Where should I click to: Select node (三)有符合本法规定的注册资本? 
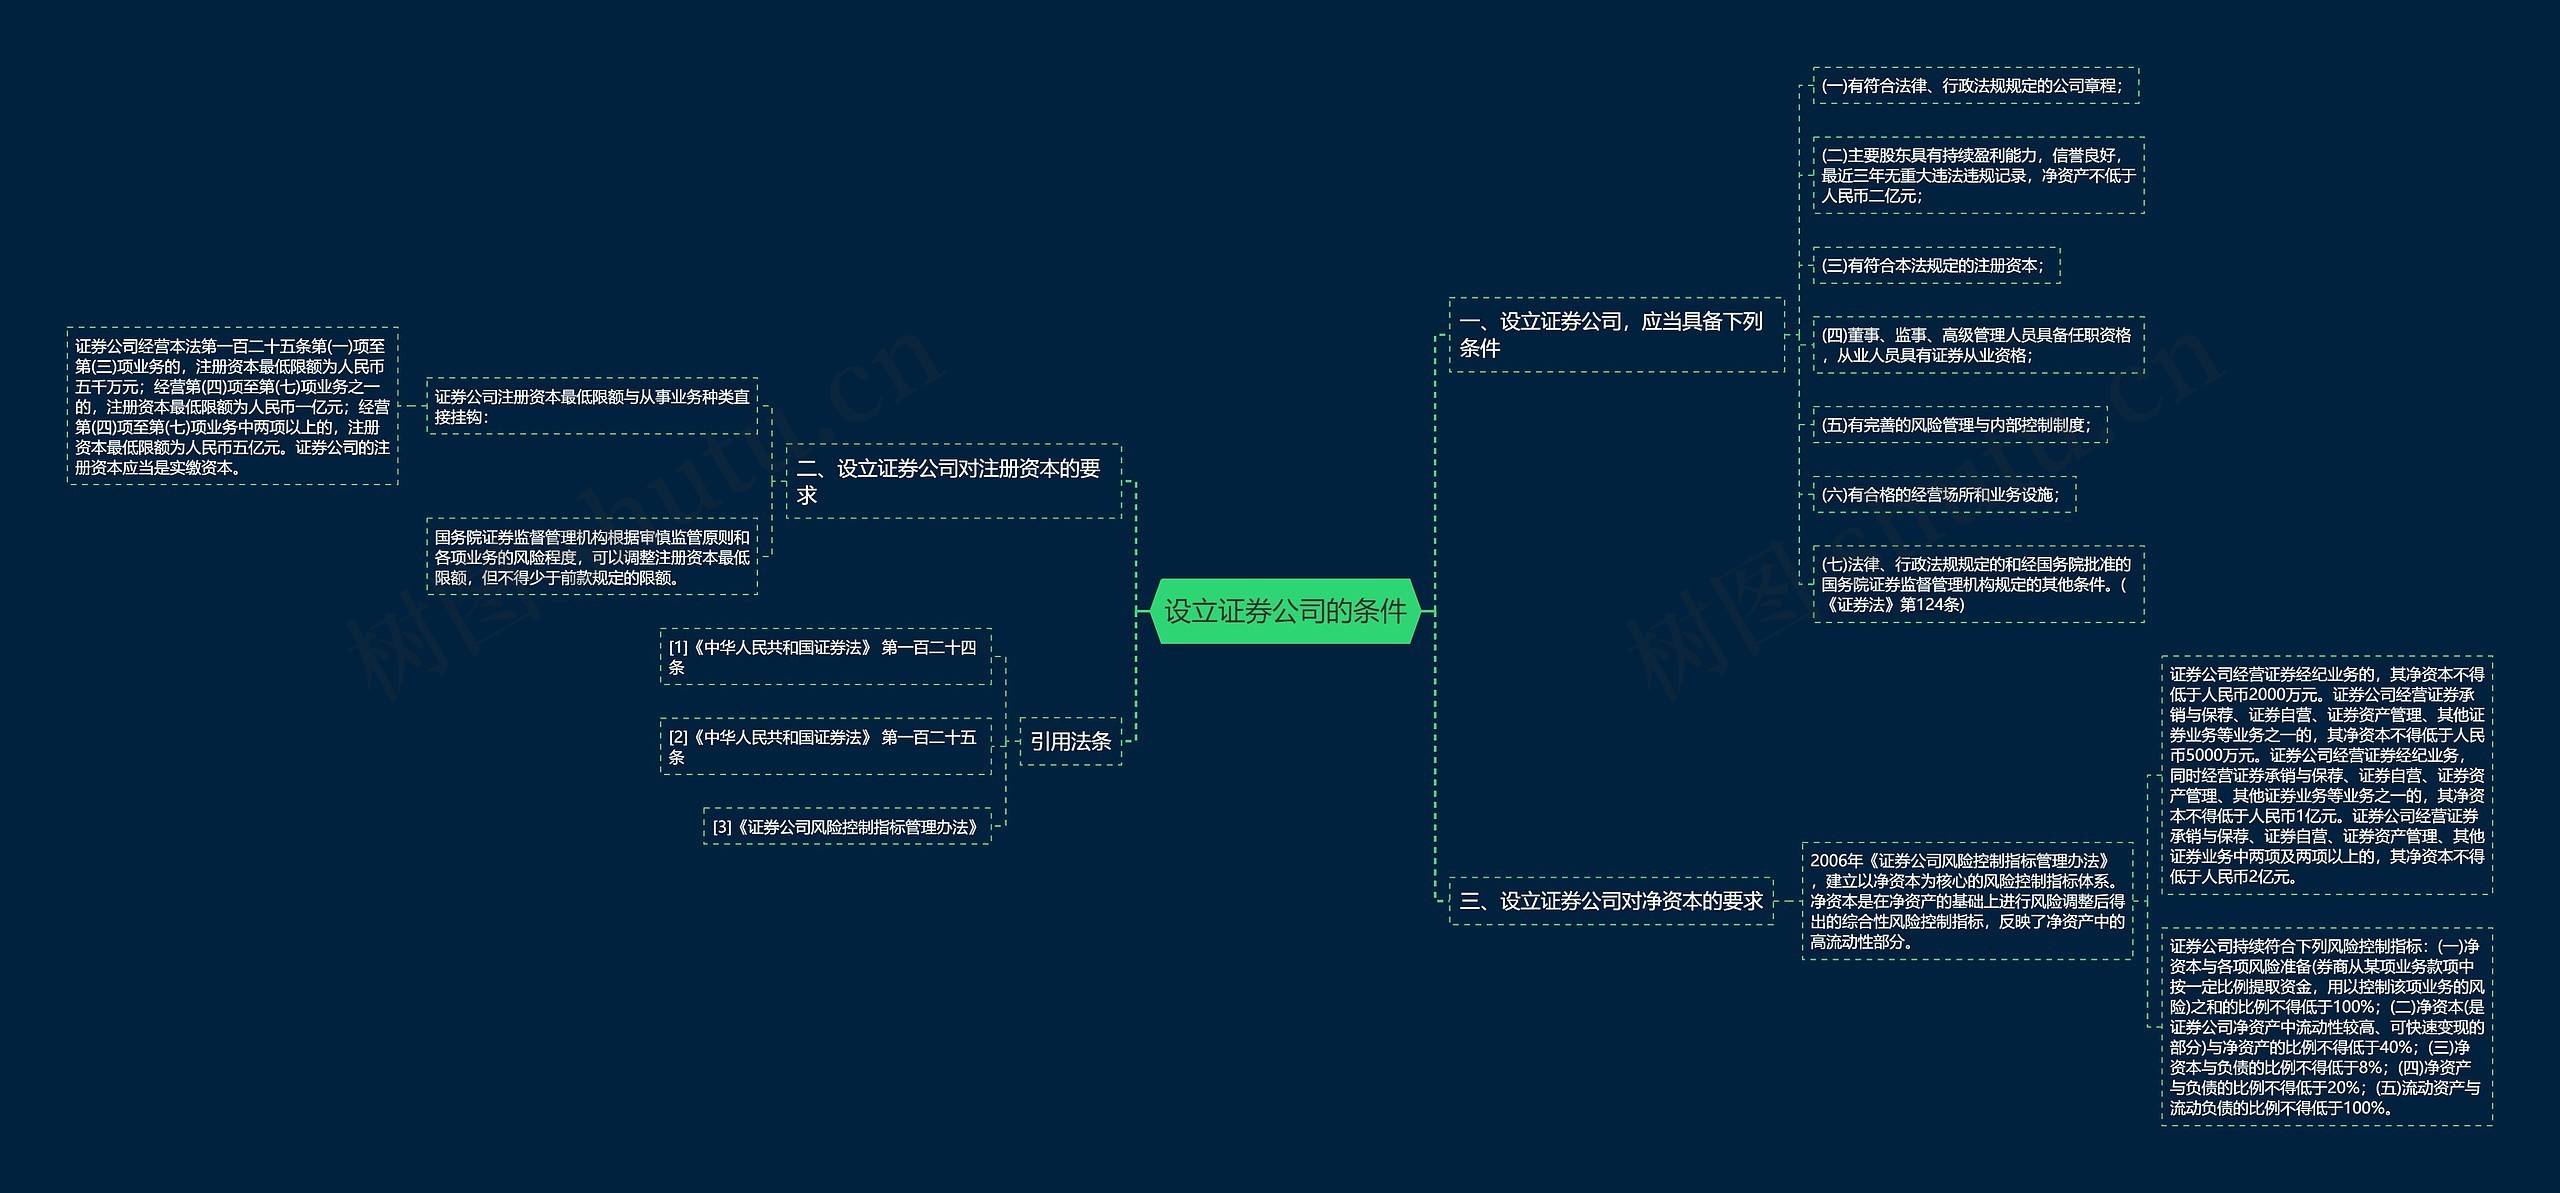pyautogui.click(x=1936, y=267)
